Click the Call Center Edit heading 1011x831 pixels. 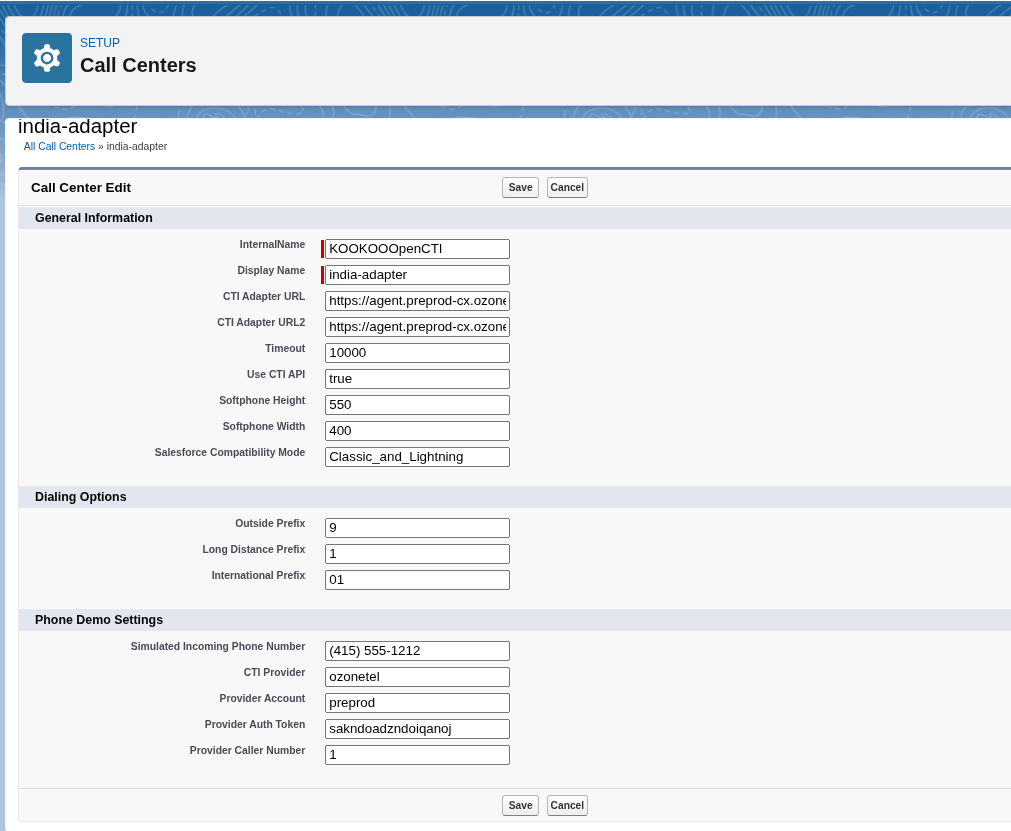(x=81, y=188)
